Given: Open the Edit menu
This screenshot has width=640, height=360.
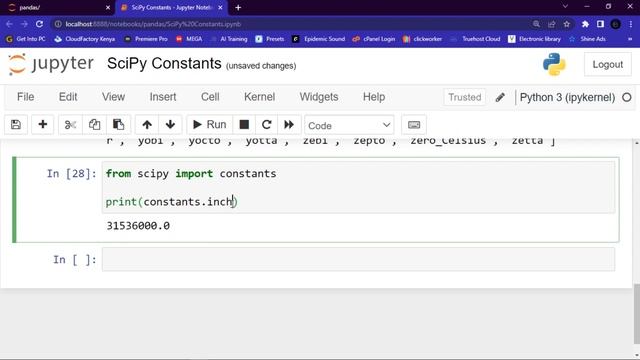Looking at the screenshot, I should pyautogui.click(x=68, y=97).
